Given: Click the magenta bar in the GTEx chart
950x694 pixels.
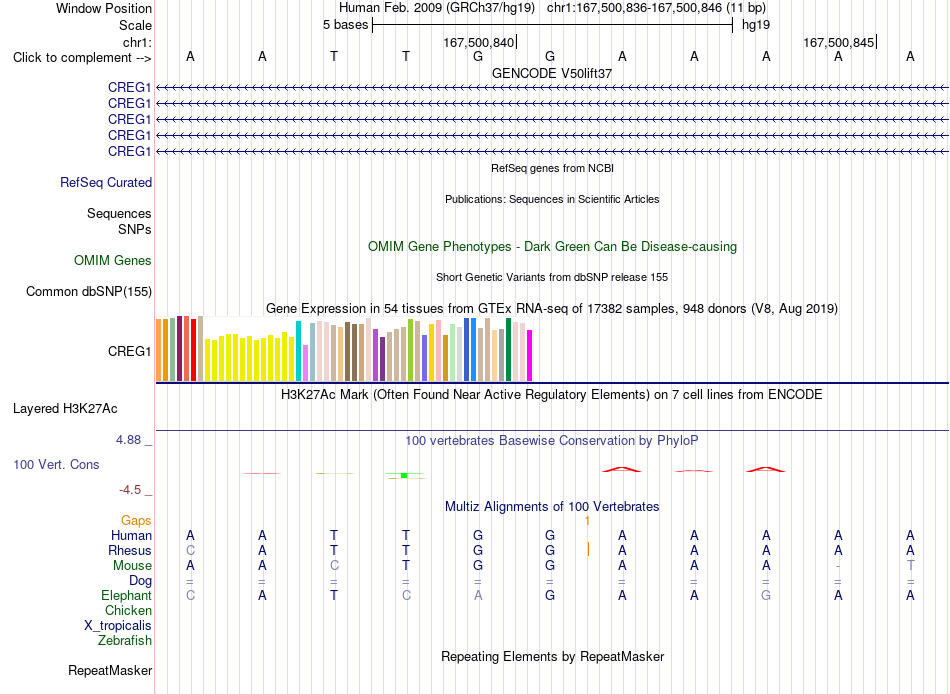Looking at the screenshot, I should (530, 355).
